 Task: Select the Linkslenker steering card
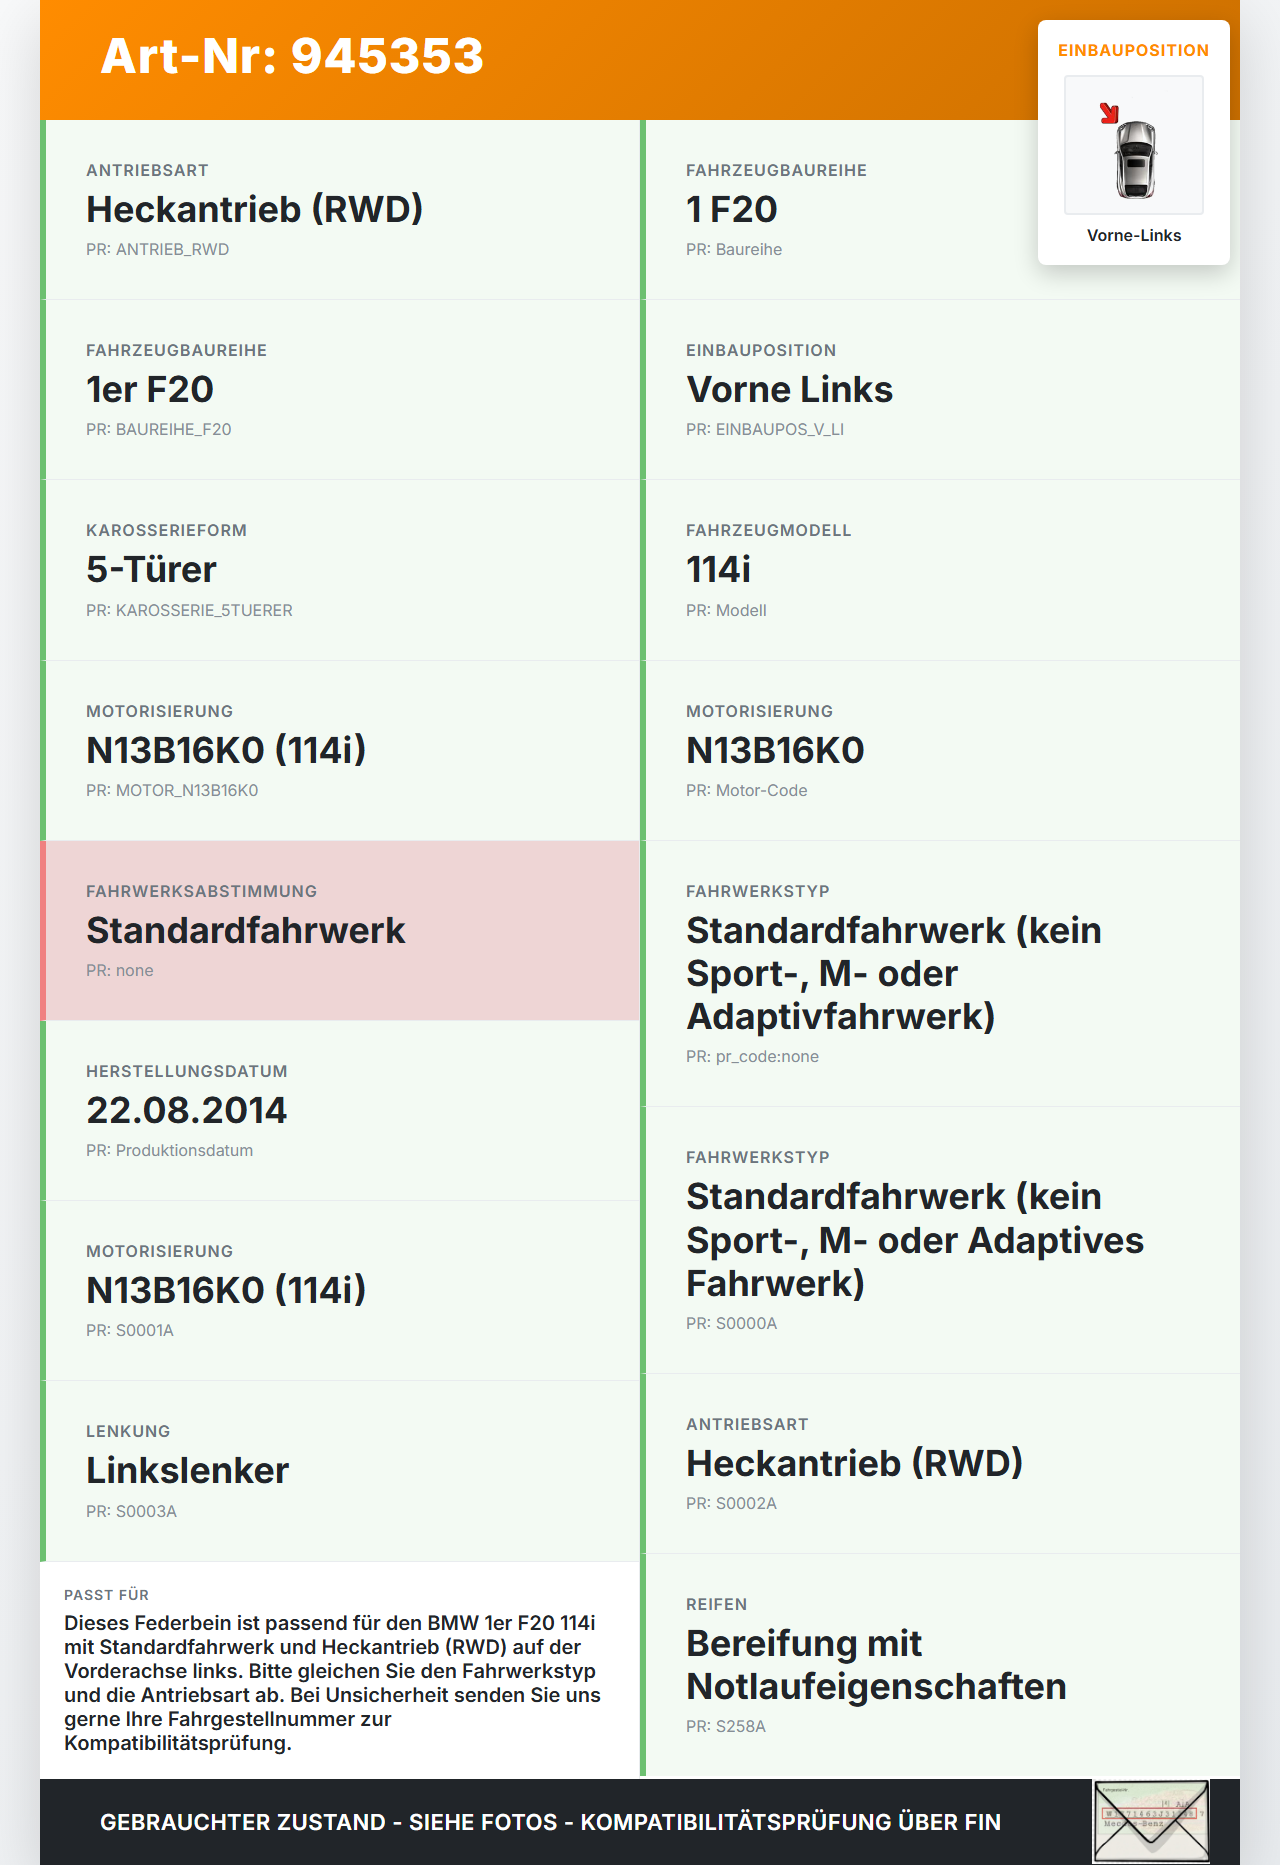point(340,1470)
